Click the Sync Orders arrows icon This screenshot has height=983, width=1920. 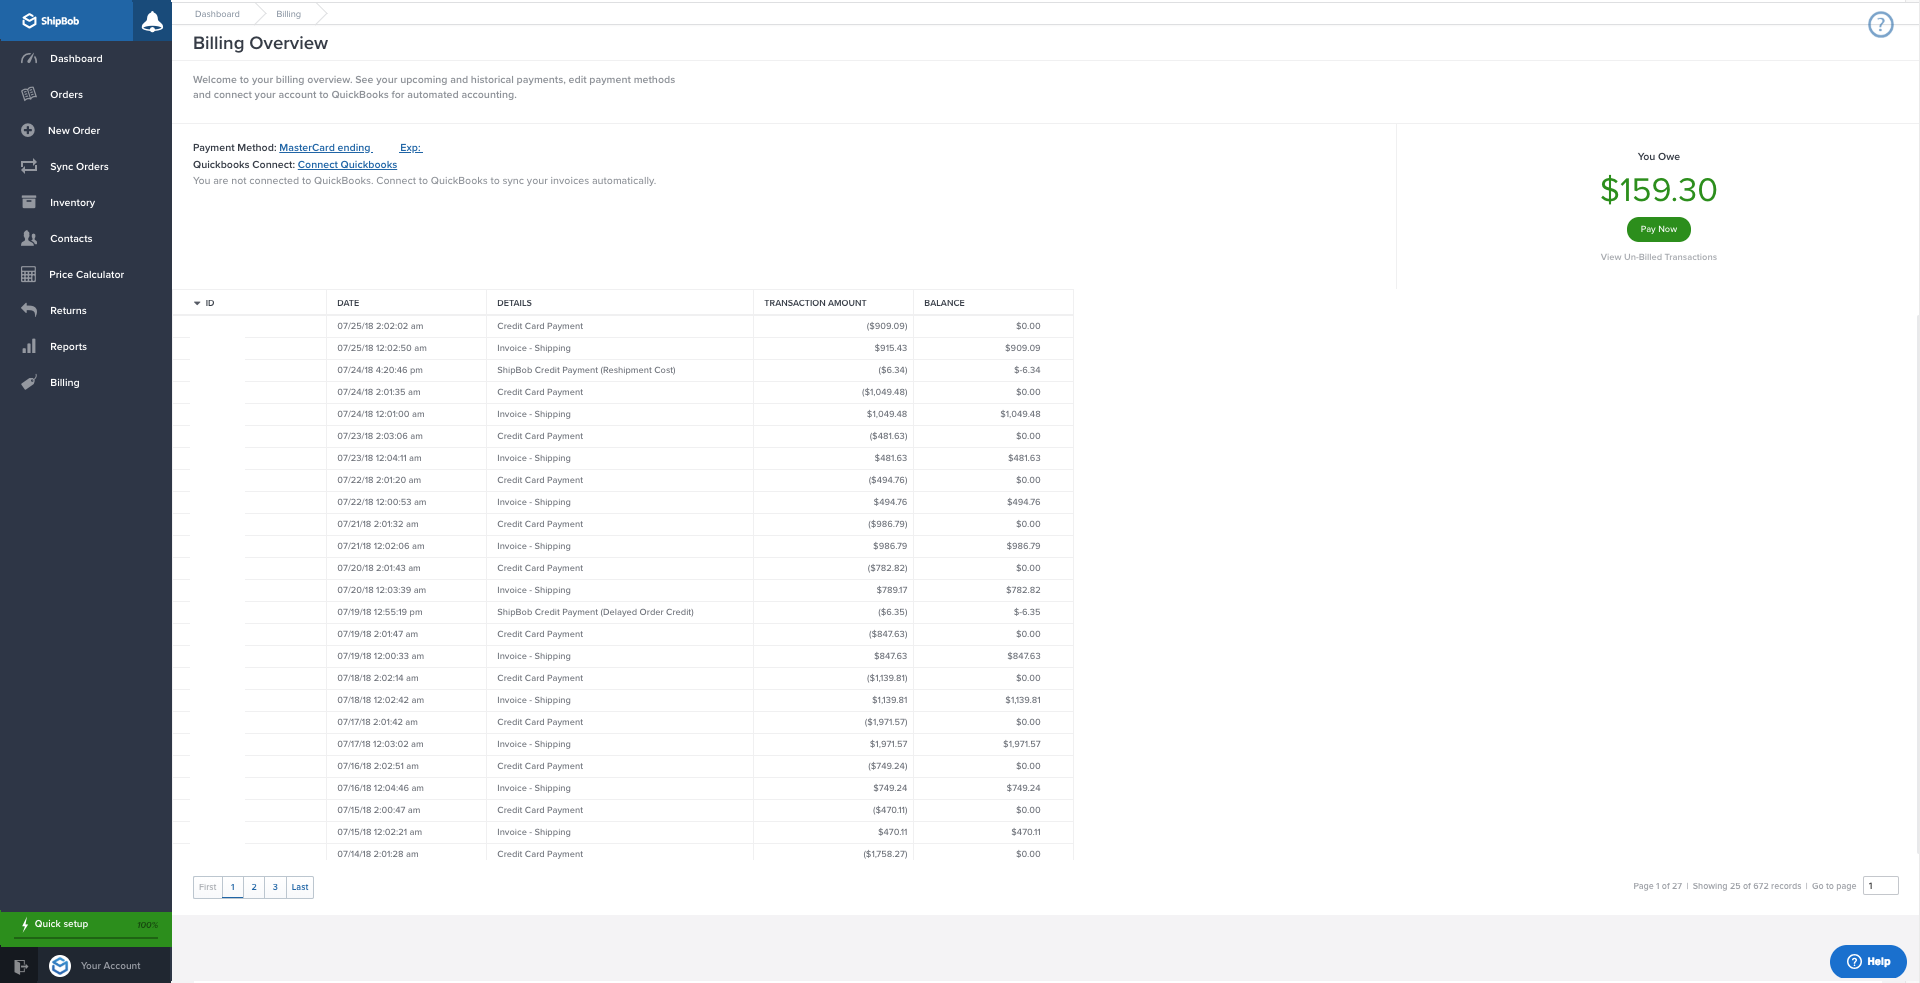[29, 167]
